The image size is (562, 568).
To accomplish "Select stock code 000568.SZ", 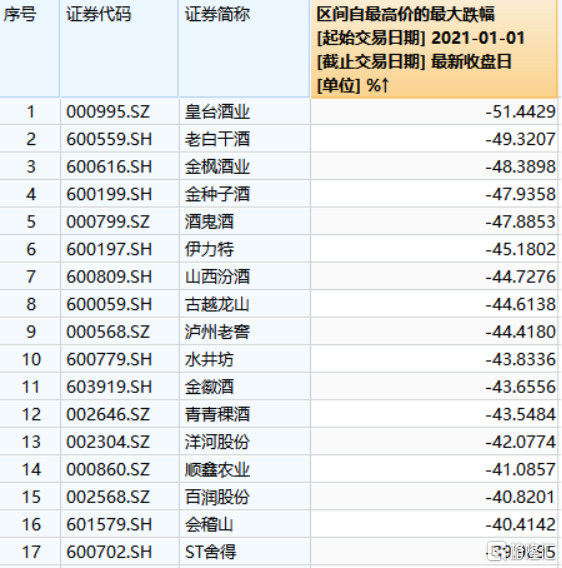I will 108,332.
